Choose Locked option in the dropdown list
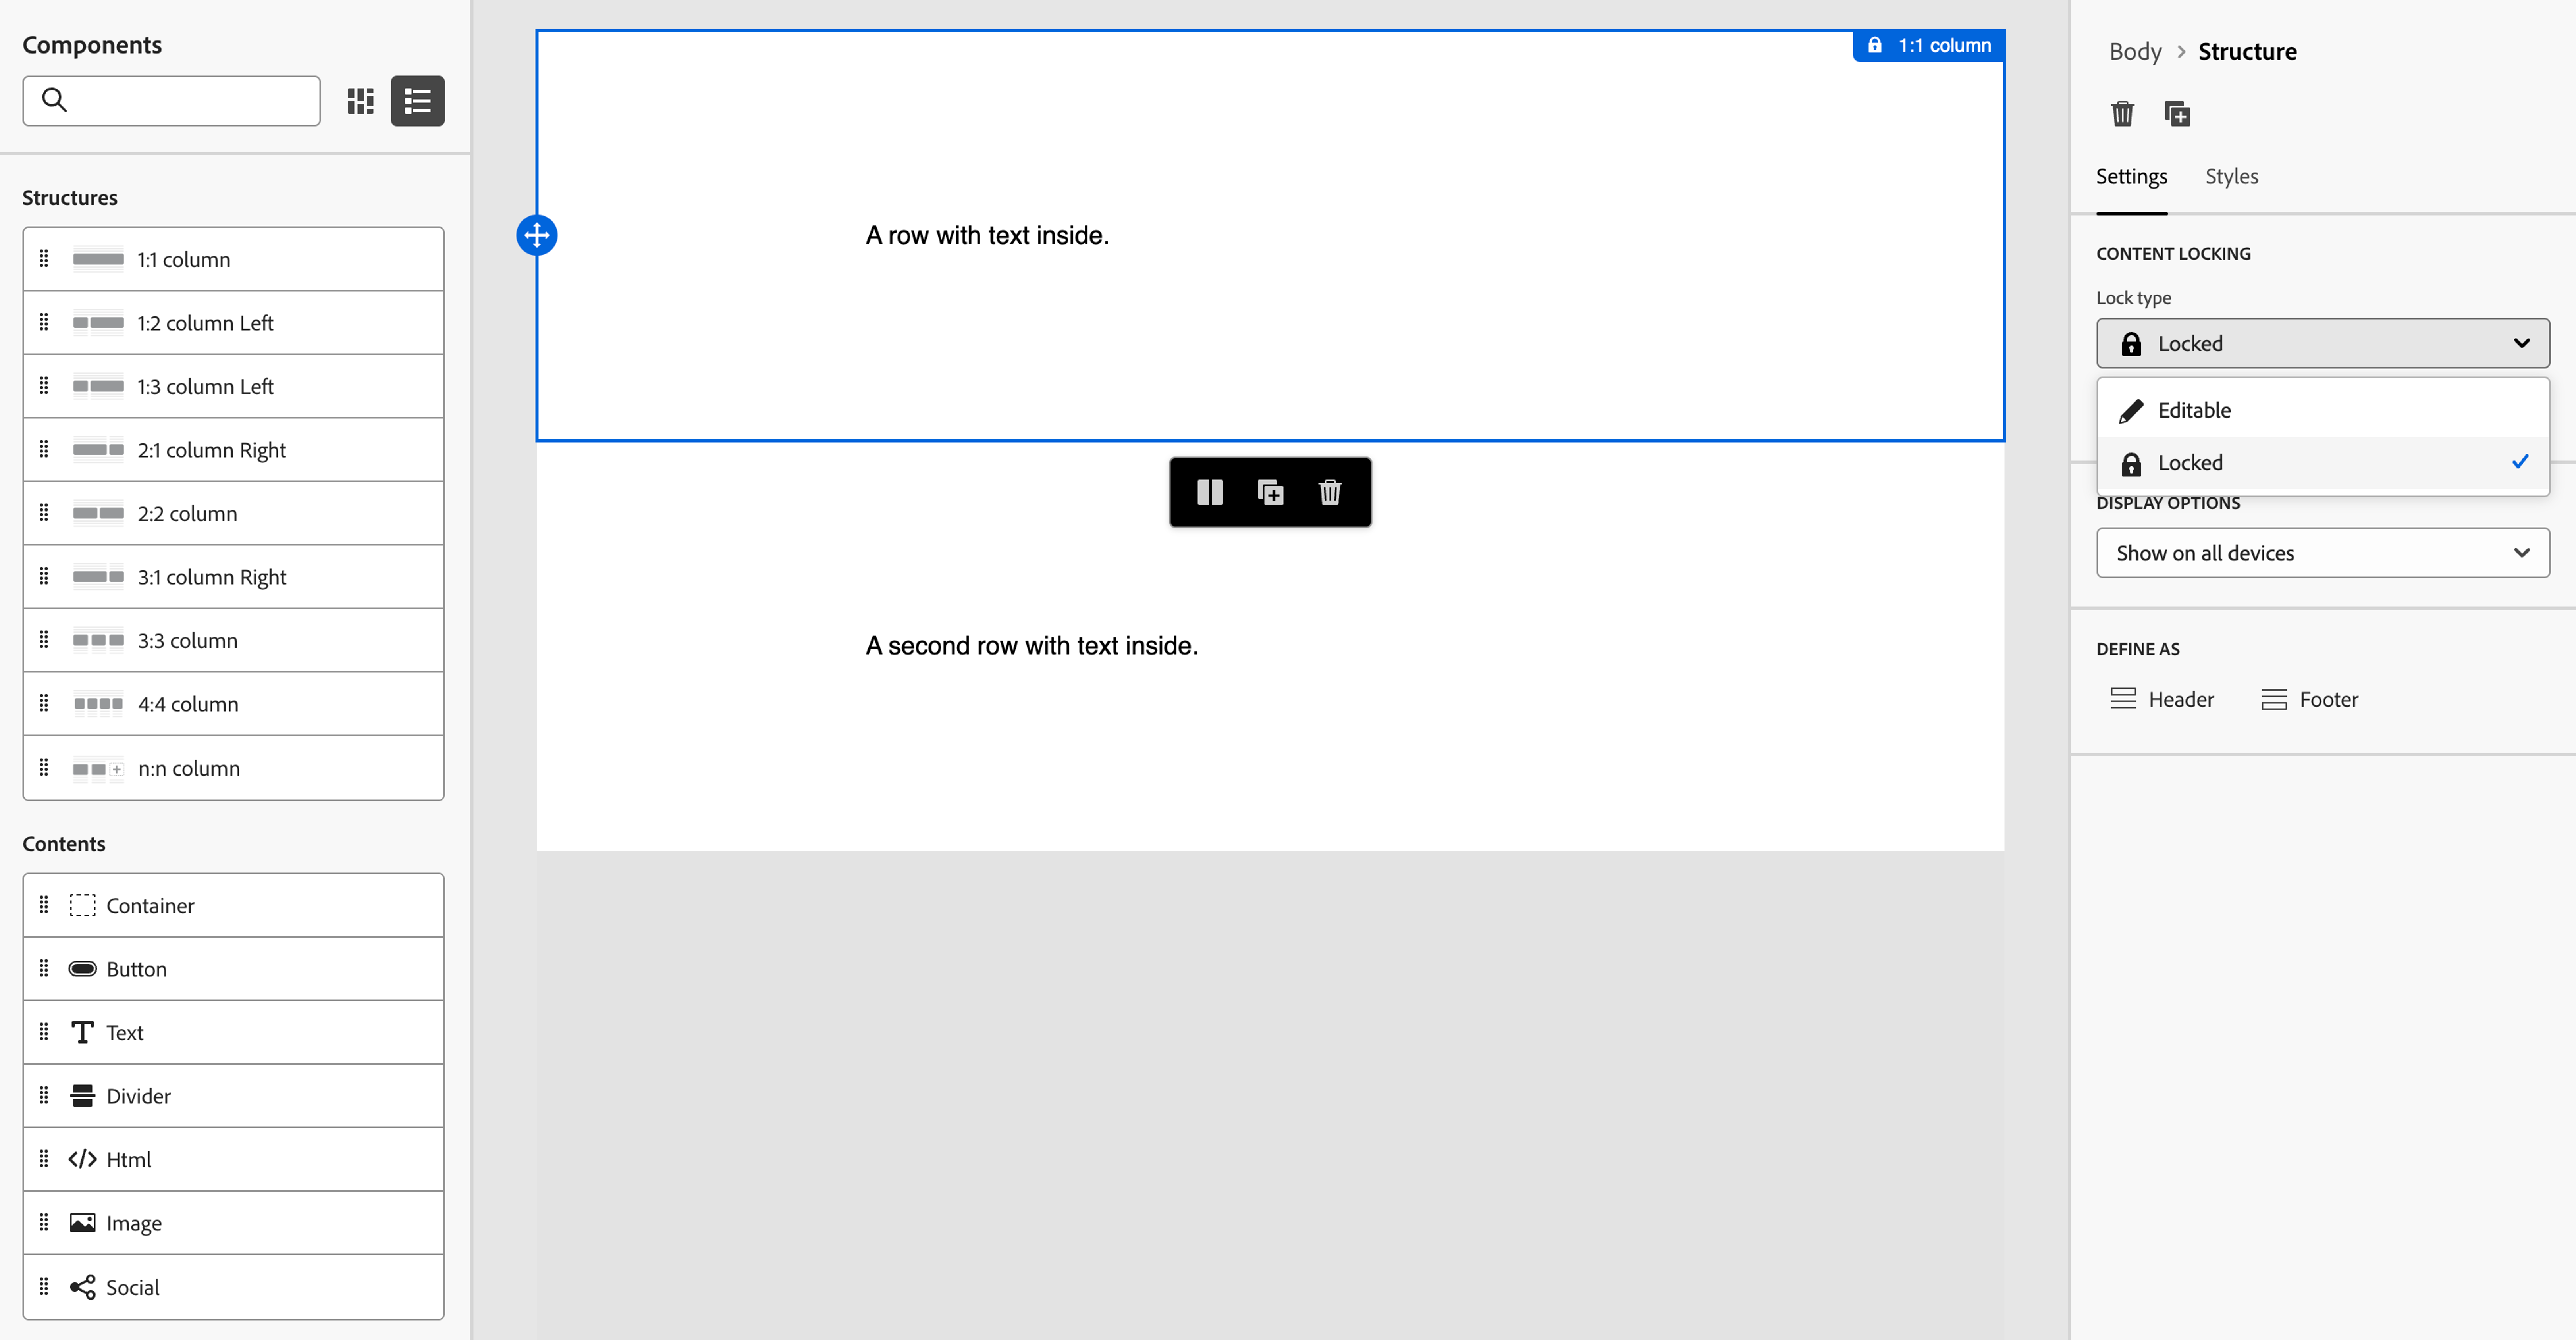The image size is (2576, 1340). pyautogui.click(x=2323, y=463)
